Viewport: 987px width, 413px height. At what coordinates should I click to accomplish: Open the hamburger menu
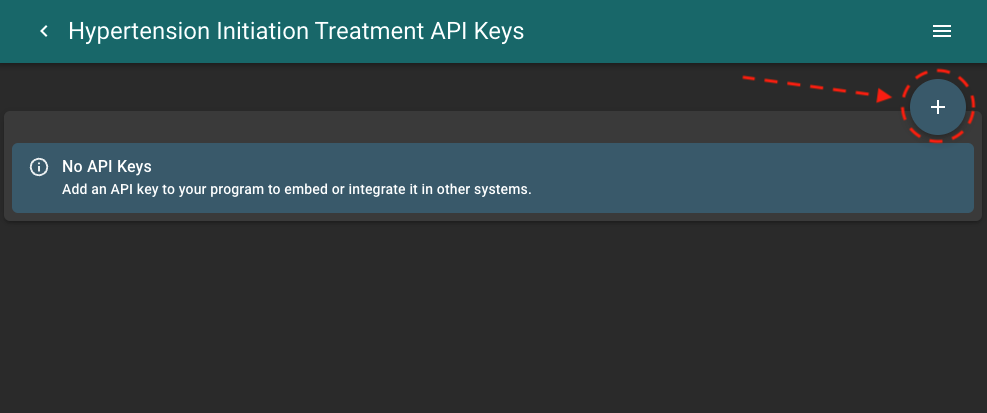(x=941, y=32)
